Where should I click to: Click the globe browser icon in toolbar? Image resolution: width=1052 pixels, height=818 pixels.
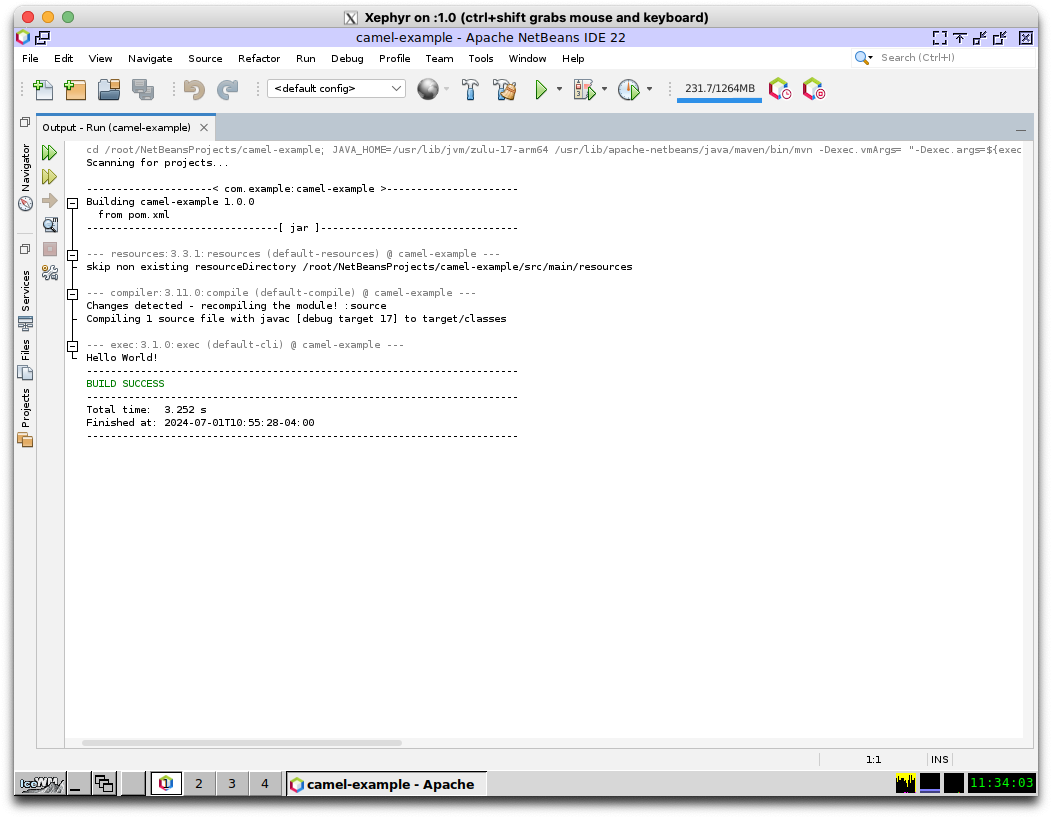pyautogui.click(x=427, y=89)
